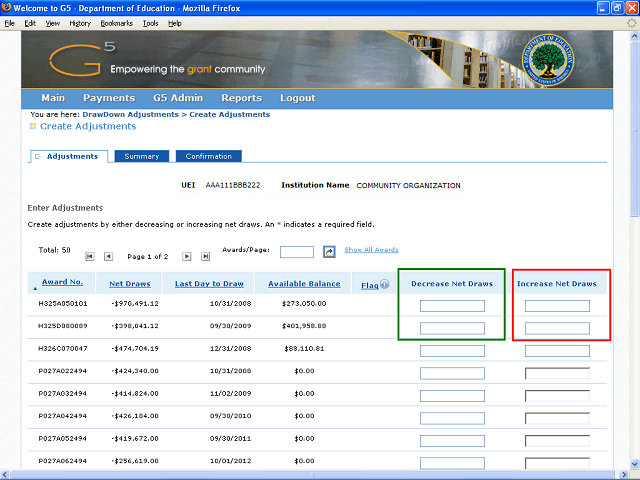Viewport: 640px width, 480px height.
Task: Click the Awards/Page input box
Action: (297, 252)
